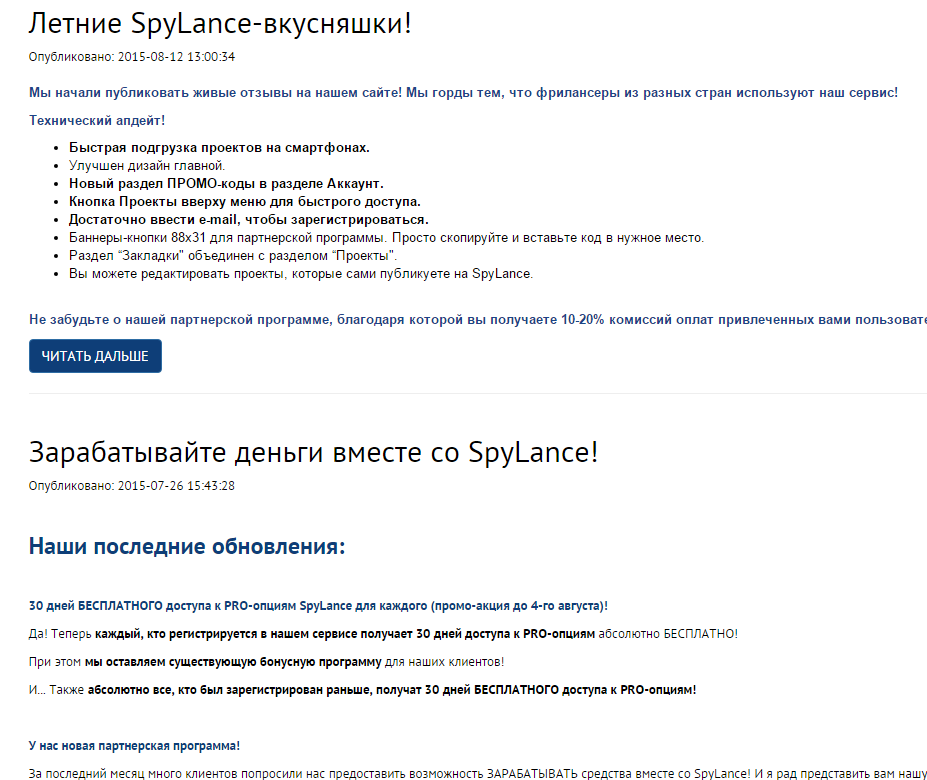
Task: Click bullet about "Закладки" merged with "Проекты"
Action: click(x=233, y=255)
